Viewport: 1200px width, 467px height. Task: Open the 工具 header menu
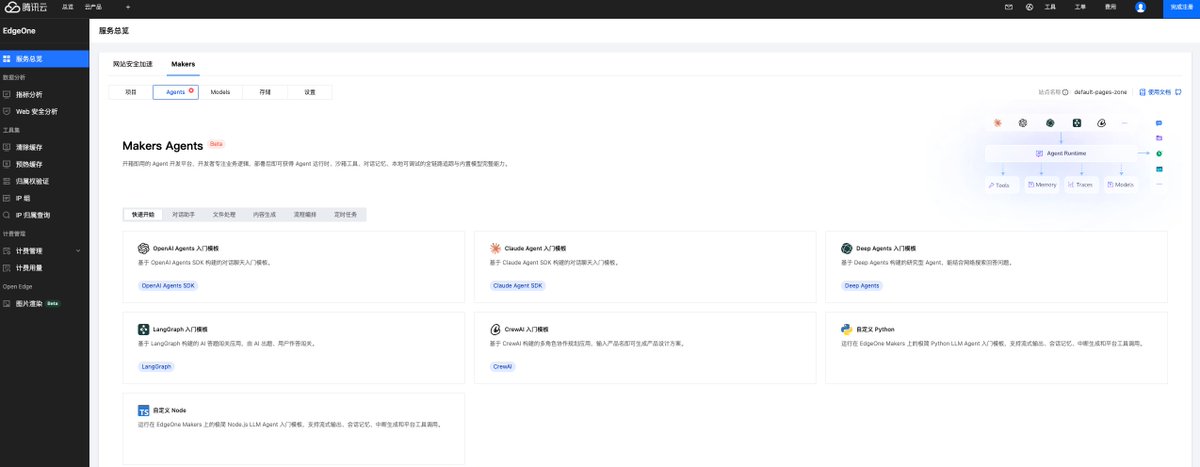tap(1050, 7)
